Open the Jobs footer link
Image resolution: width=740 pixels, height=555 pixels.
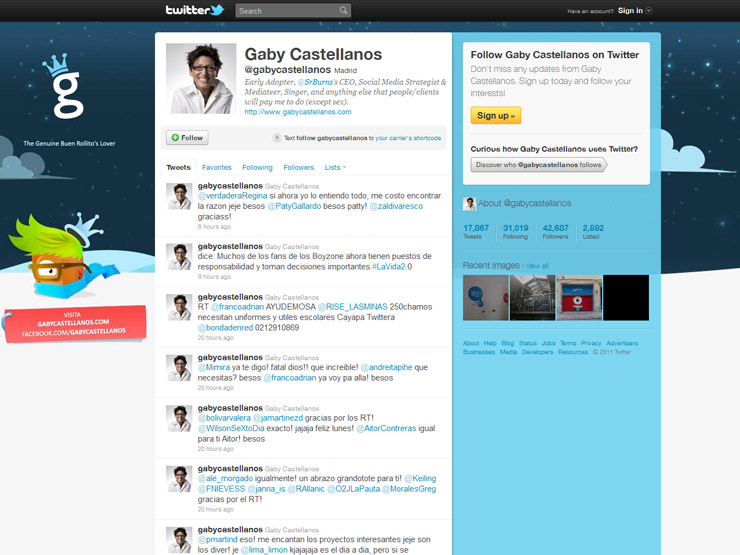click(x=548, y=343)
